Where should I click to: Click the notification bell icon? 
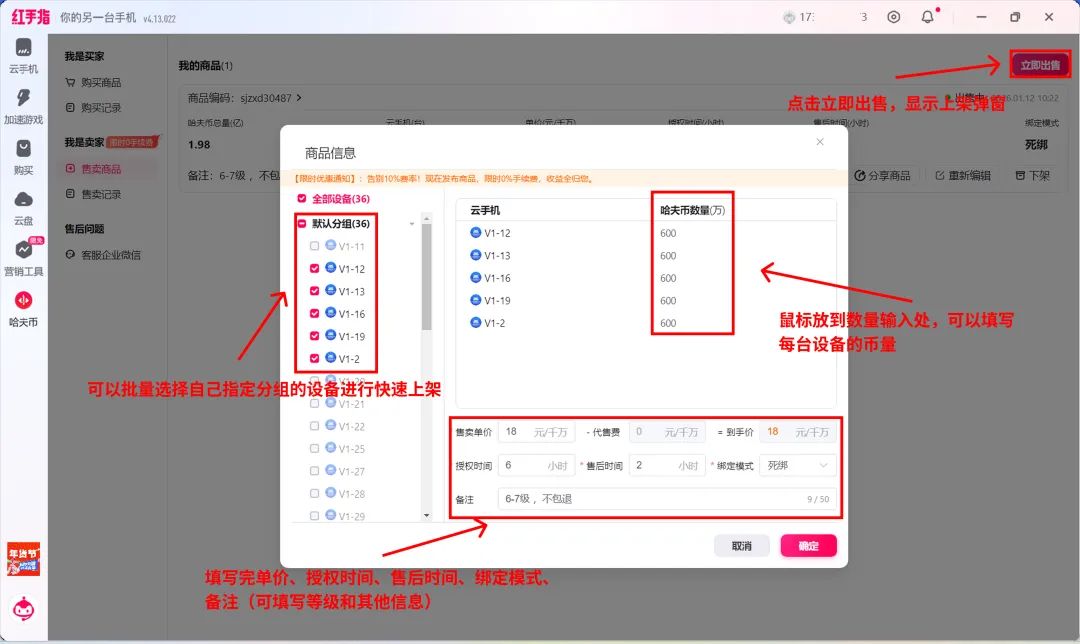(928, 17)
